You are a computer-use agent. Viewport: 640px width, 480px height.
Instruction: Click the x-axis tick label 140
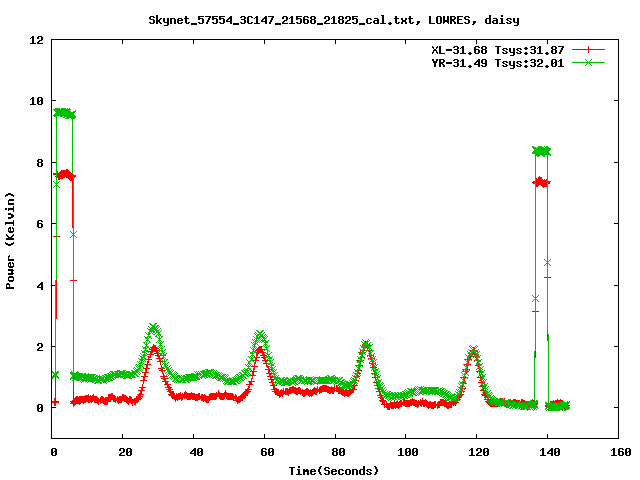coord(550,452)
